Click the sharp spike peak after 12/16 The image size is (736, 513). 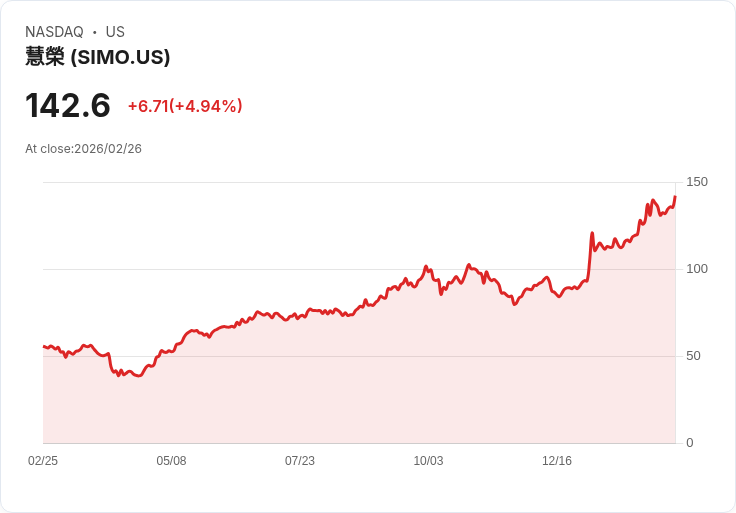(x=592, y=233)
